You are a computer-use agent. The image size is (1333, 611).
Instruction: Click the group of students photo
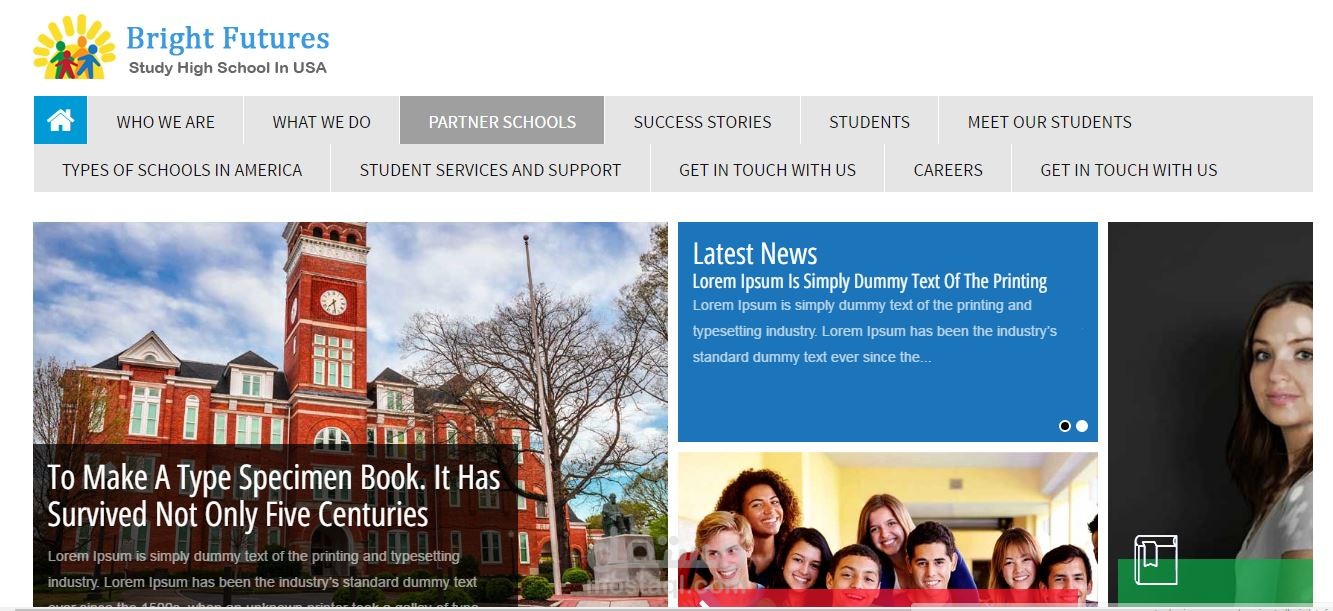coord(888,529)
